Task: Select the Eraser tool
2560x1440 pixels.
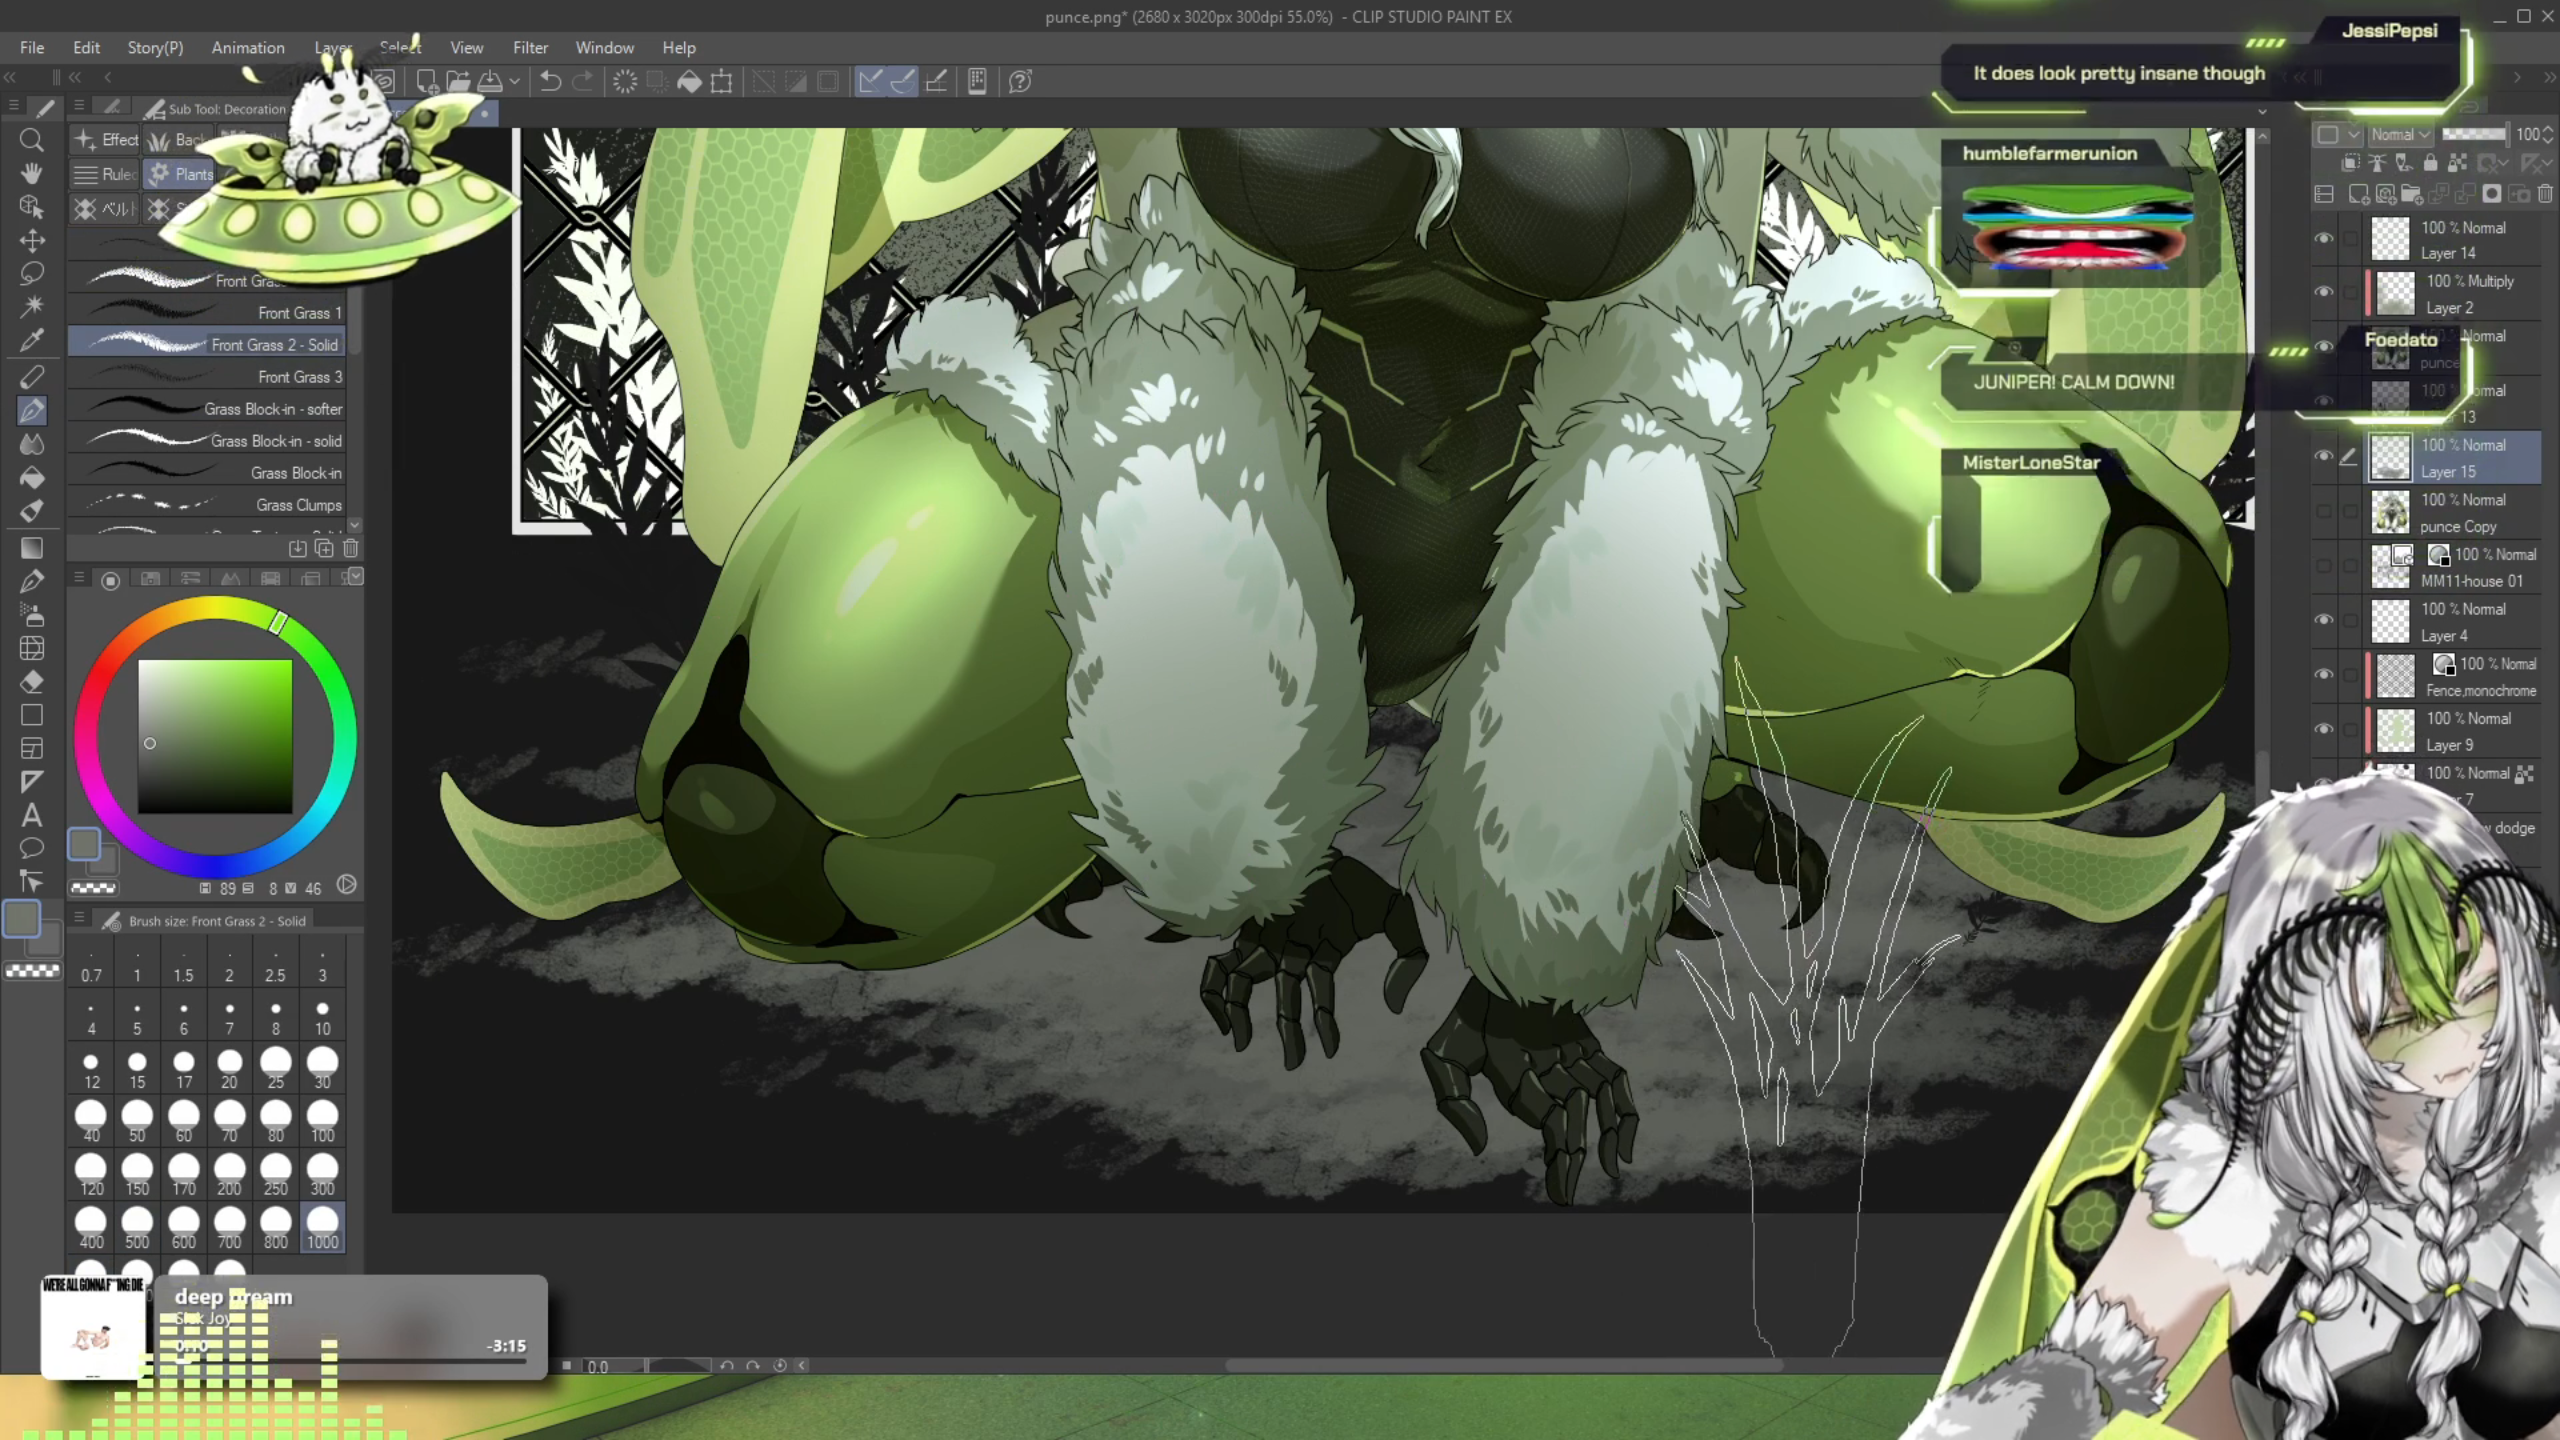Action: (31, 682)
